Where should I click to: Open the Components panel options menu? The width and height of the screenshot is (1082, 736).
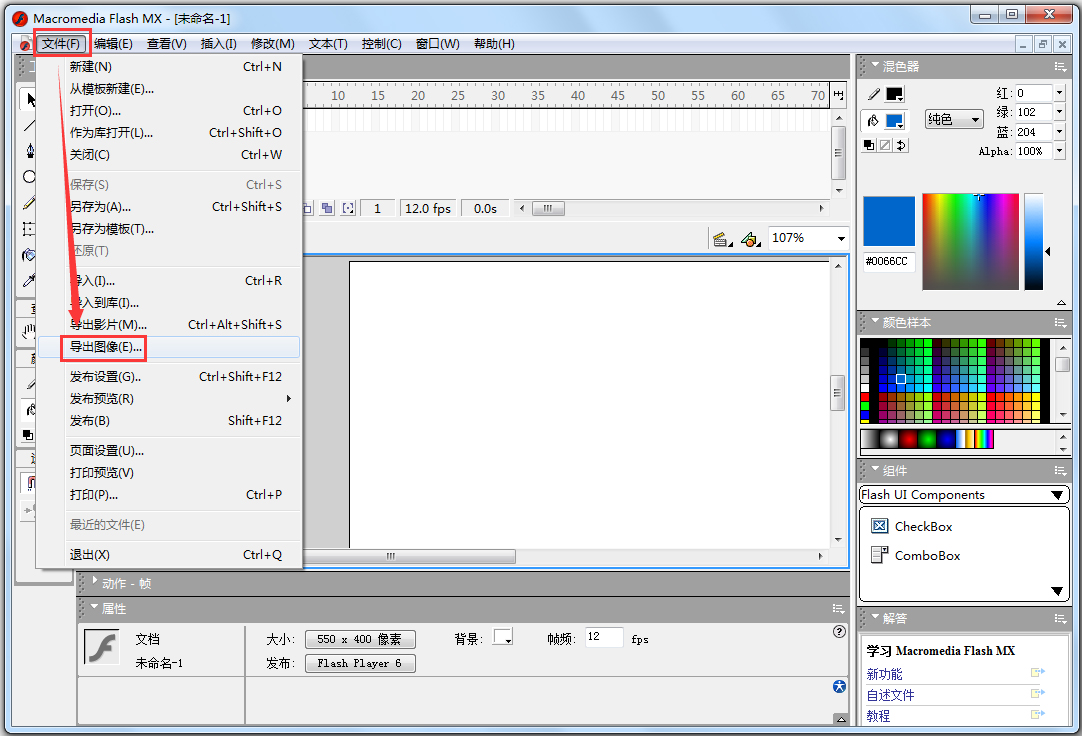click(1060, 470)
